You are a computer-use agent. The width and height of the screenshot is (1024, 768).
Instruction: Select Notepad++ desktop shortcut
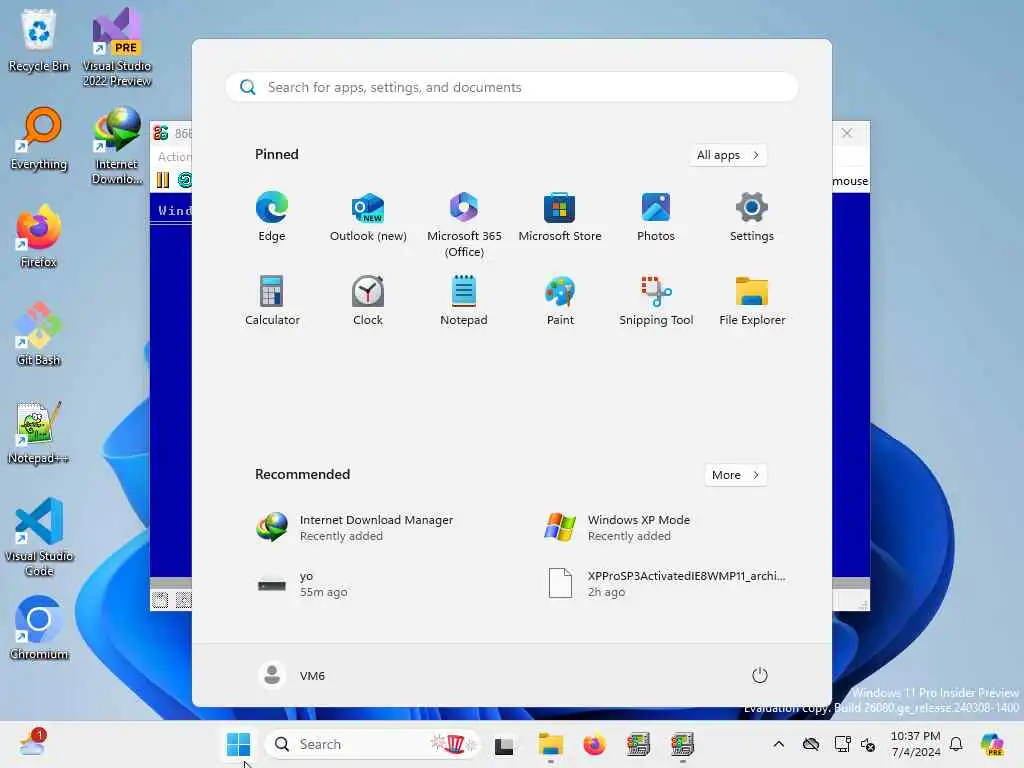pos(39,432)
